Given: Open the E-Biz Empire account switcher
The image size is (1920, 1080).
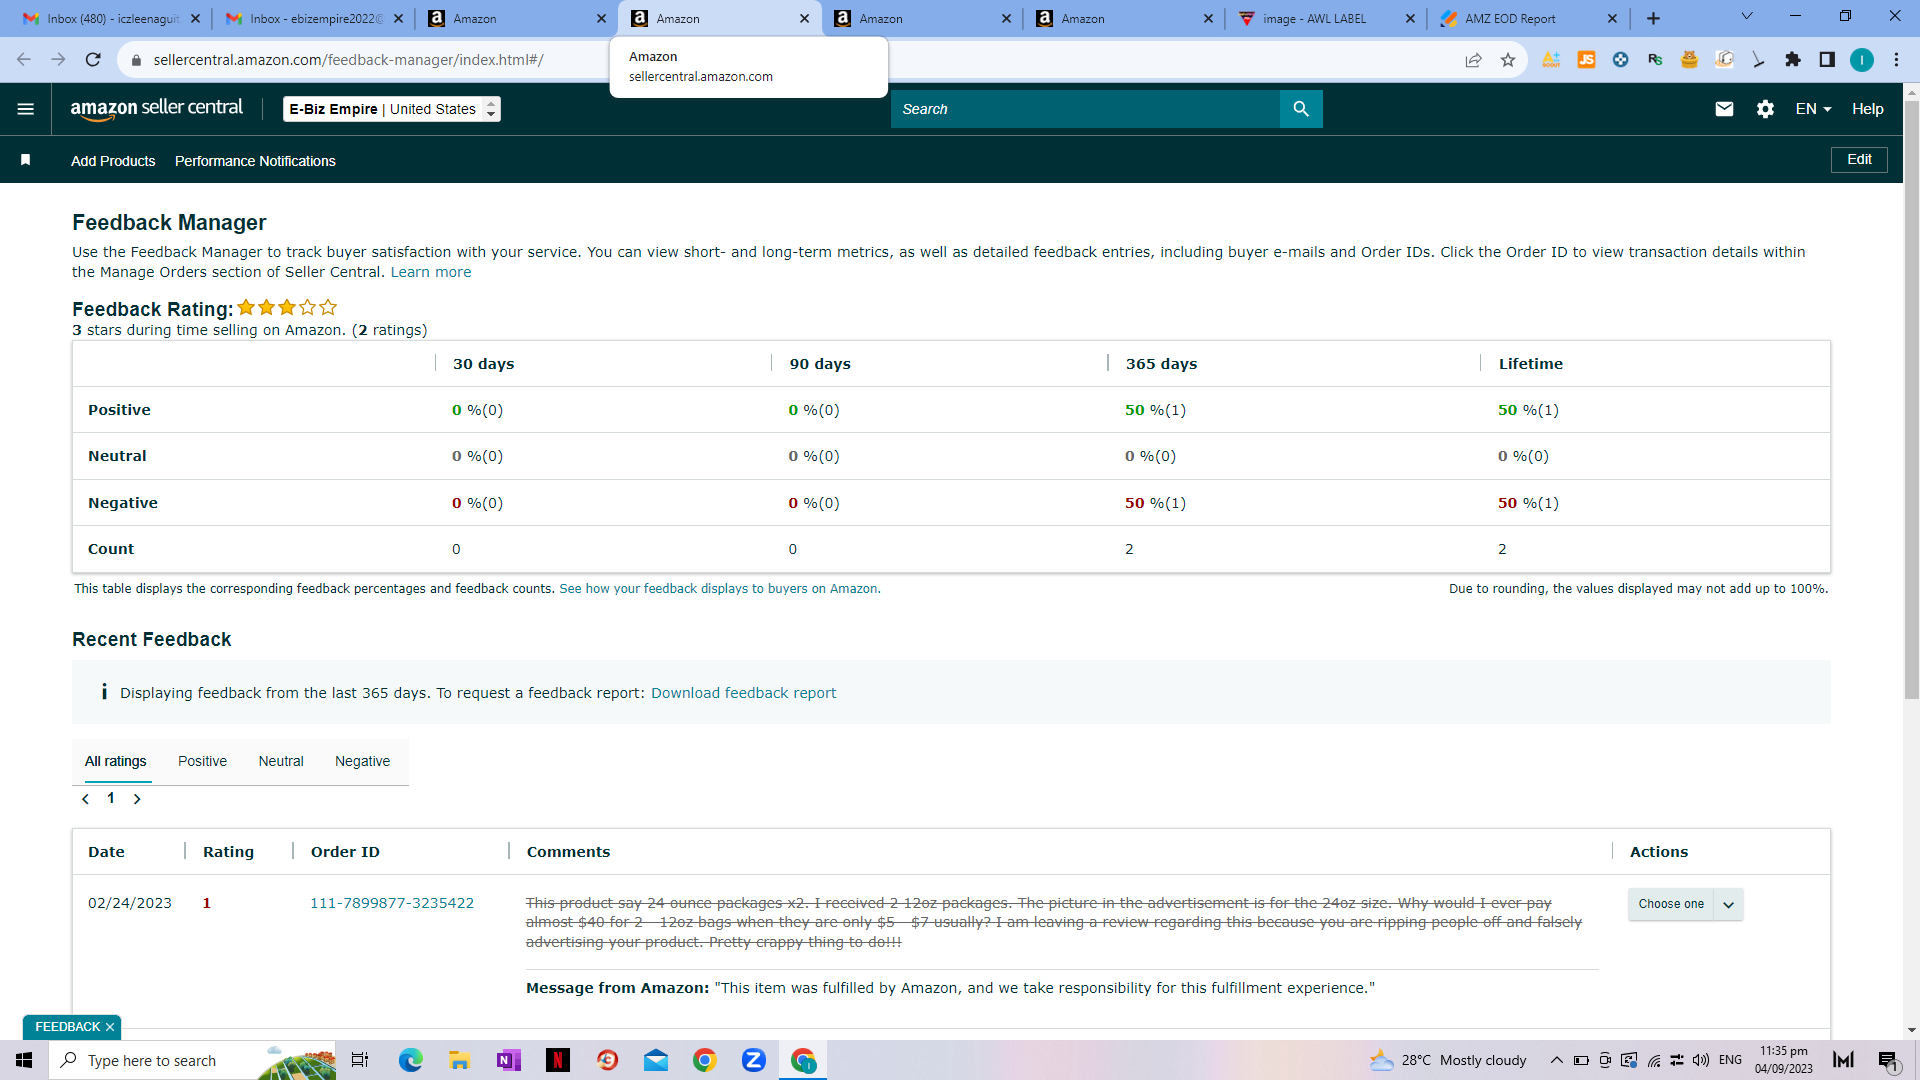Looking at the screenshot, I should tap(392, 109).
